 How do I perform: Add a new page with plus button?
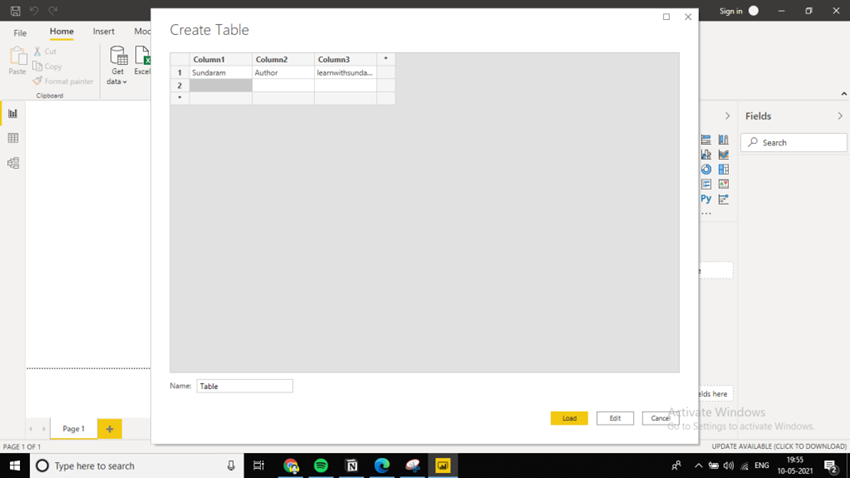110,429
